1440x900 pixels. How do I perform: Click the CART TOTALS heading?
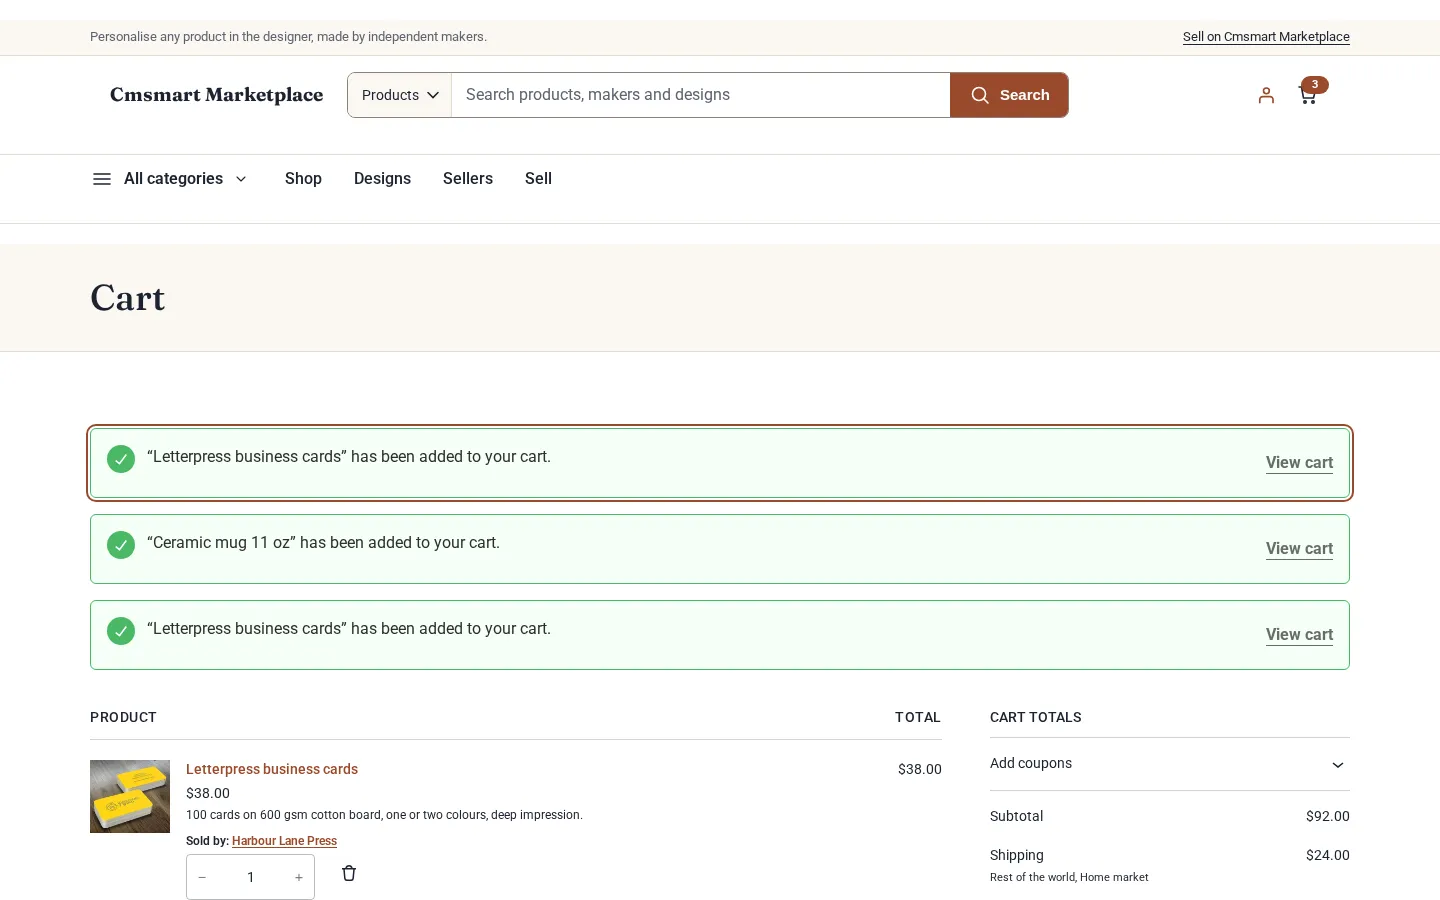[1036, 717]
